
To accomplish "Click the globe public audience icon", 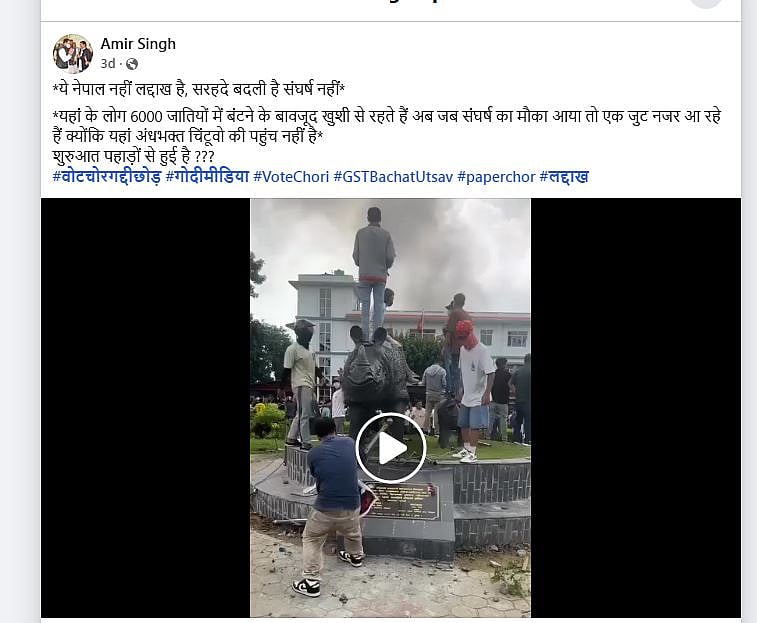I will [x=132, y=64].
